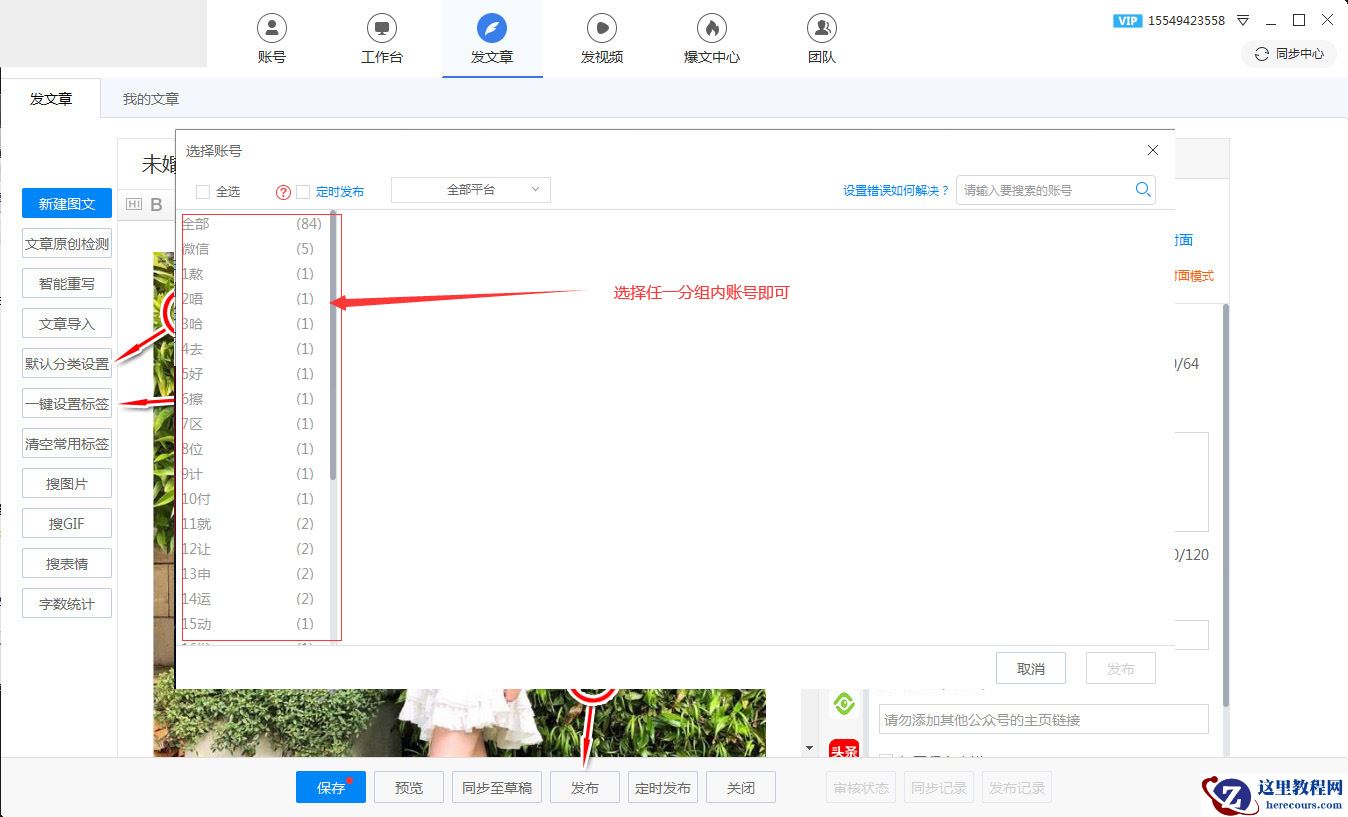Click the 文章导入 import button
1348x817 pixels.
67,323
